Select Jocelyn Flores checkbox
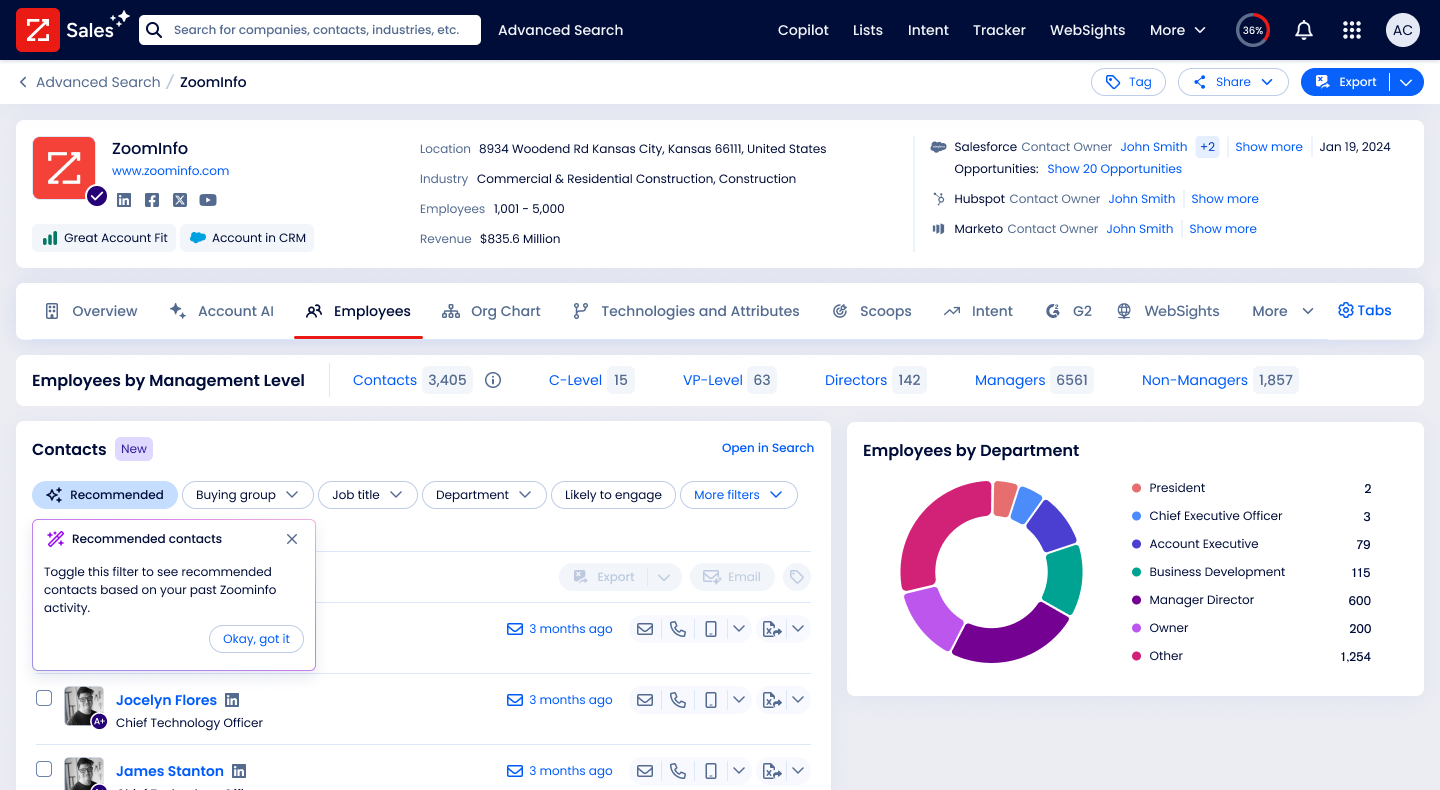Screen dimensions: 1440x790 click(x=44, y=698)
